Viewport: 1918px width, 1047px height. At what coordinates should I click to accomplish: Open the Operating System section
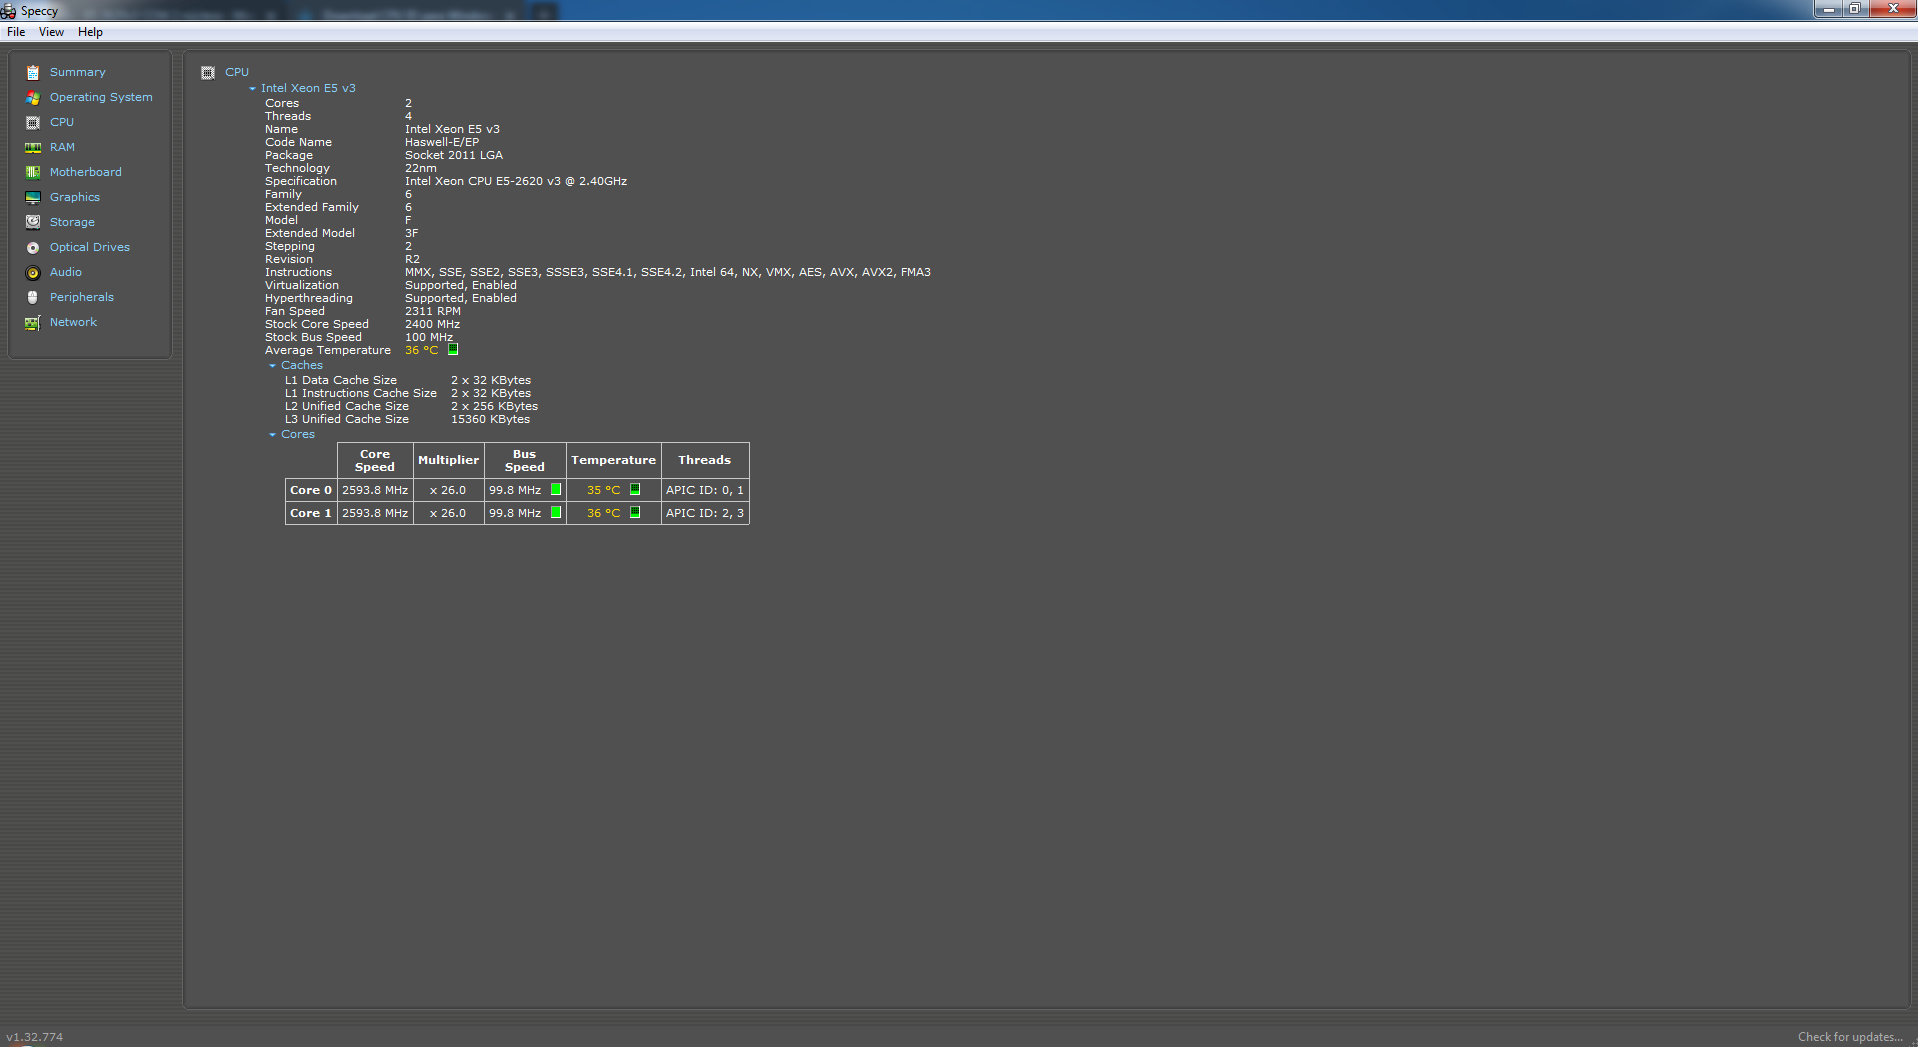pos(101,97)
